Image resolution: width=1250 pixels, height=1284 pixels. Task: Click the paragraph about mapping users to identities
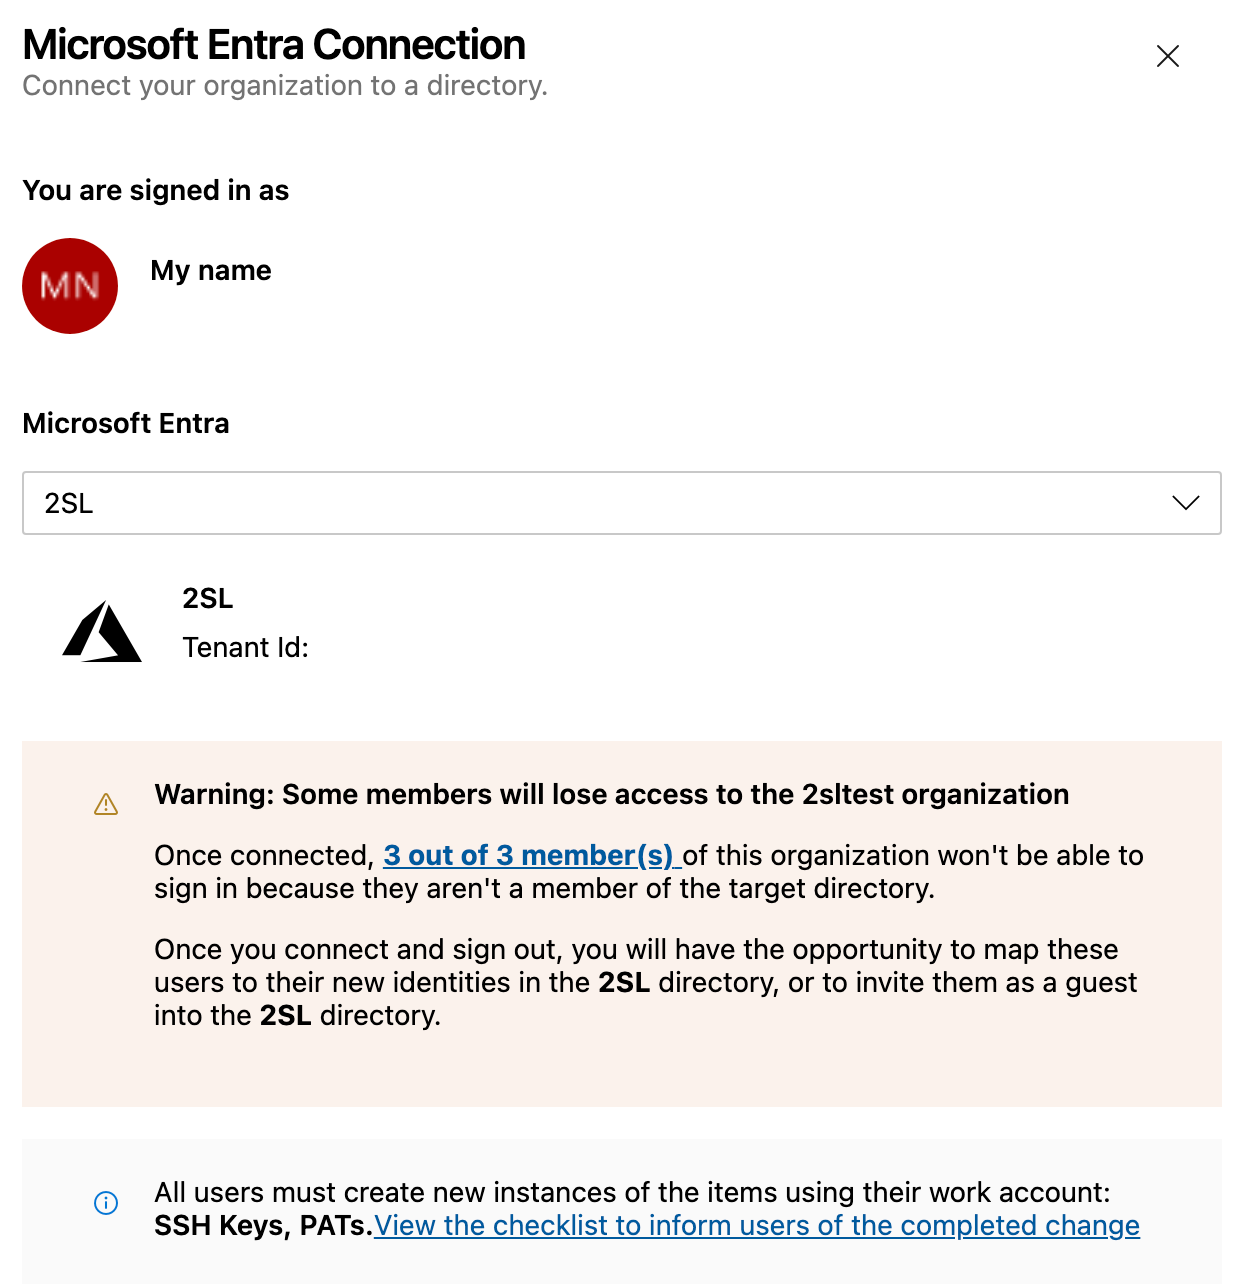(x=645, y=982)
